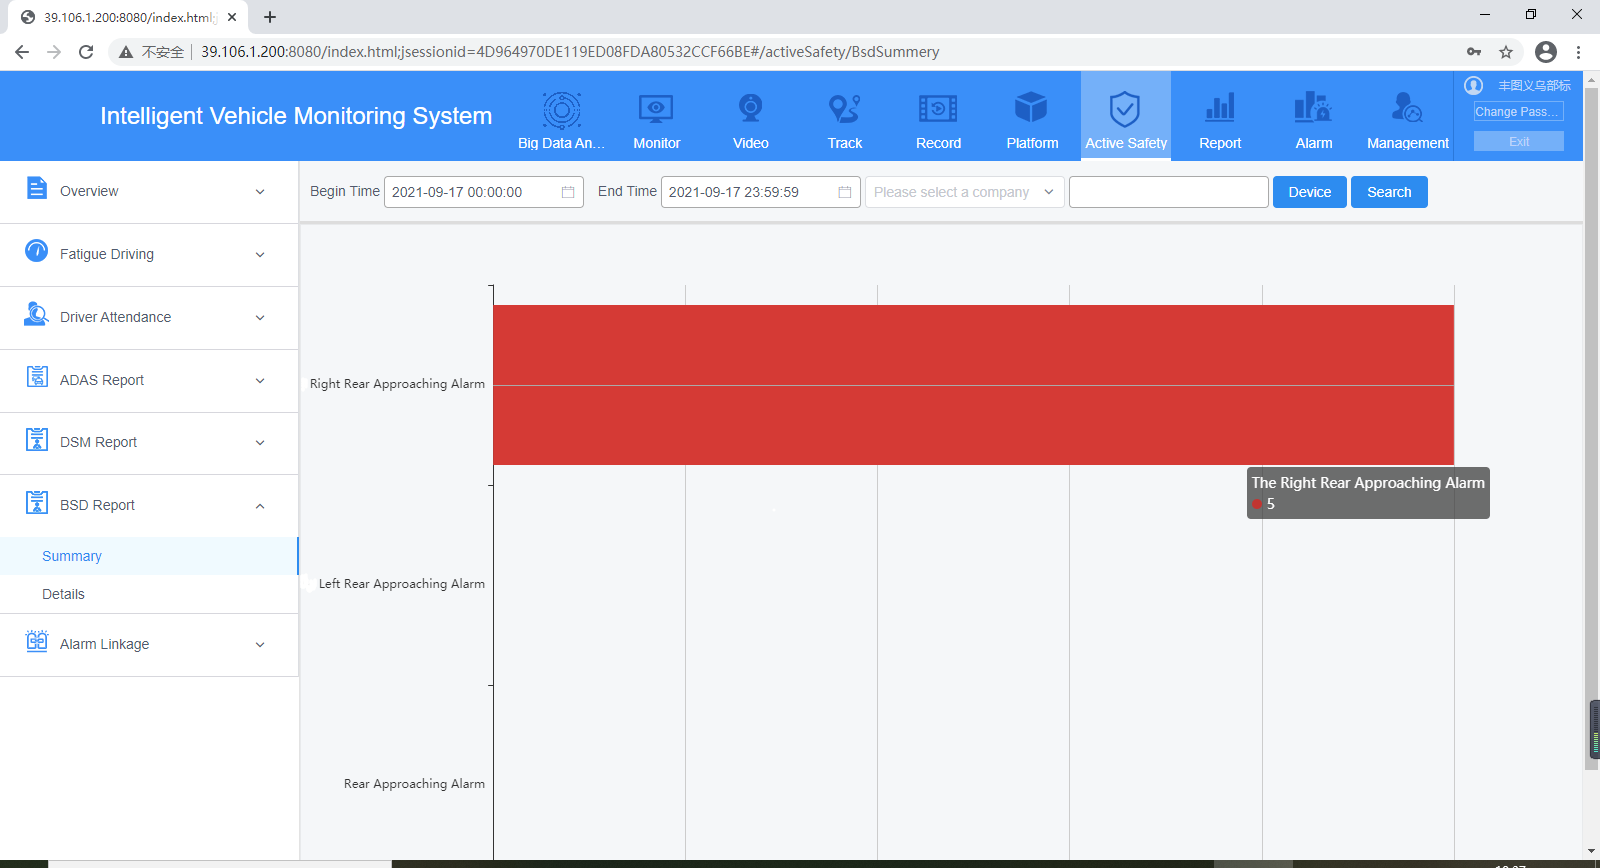Click the DSM Report icon
1600x868 pixels.
point(37,440)
